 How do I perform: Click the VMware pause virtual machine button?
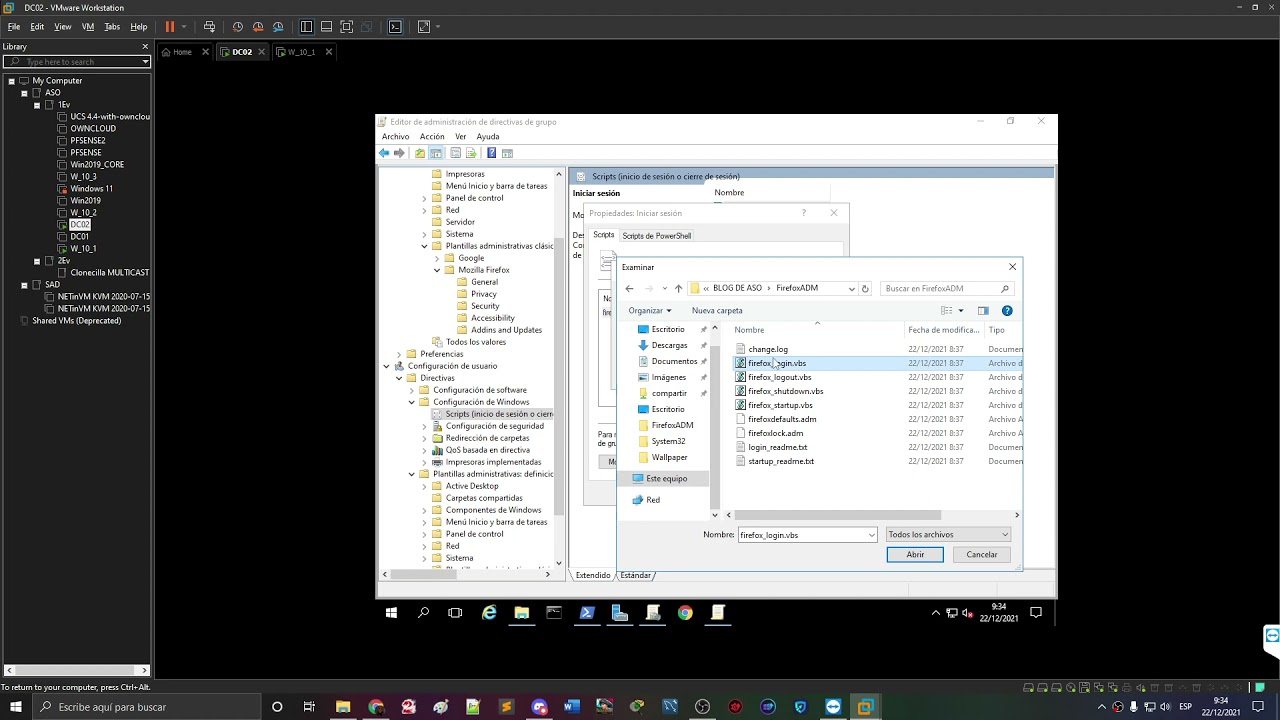170,27
